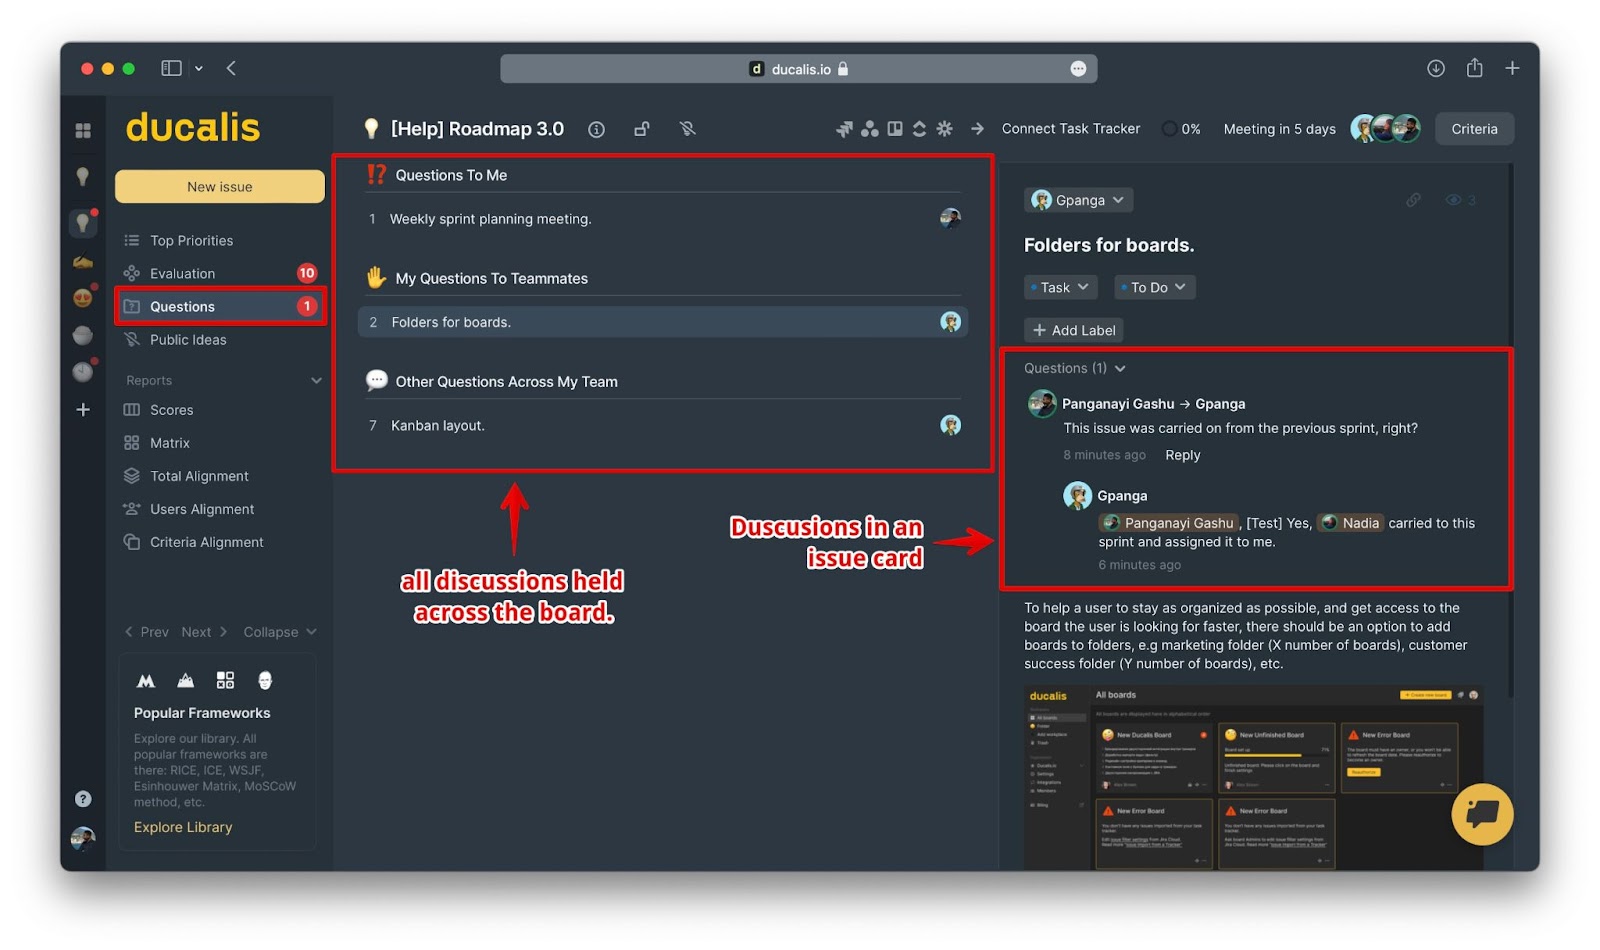The height and width of the screenshot is (950, 1600).
Task: Click the sync arrows icon in board header
Action: [x=845, y=129]
